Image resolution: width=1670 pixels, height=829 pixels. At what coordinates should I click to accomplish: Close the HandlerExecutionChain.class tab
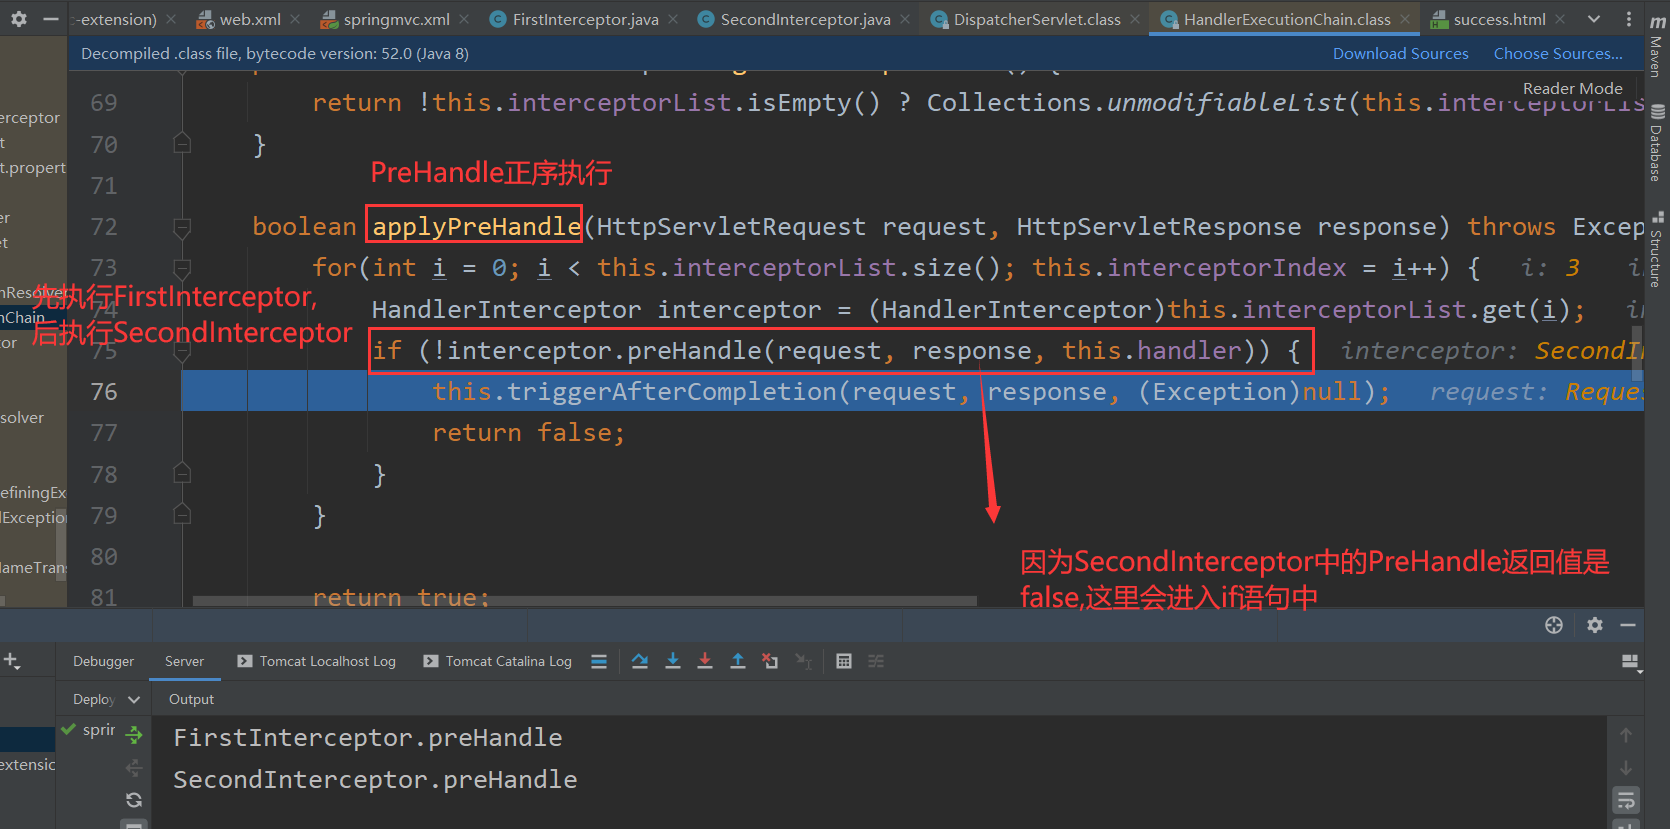point(1405,19)
